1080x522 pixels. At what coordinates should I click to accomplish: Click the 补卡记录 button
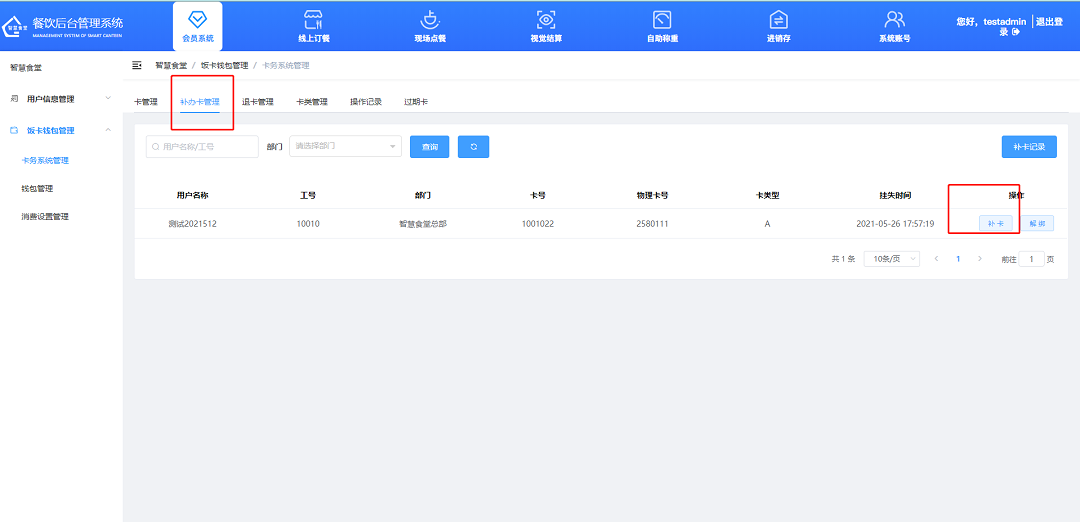click(x=1028, y=147)
